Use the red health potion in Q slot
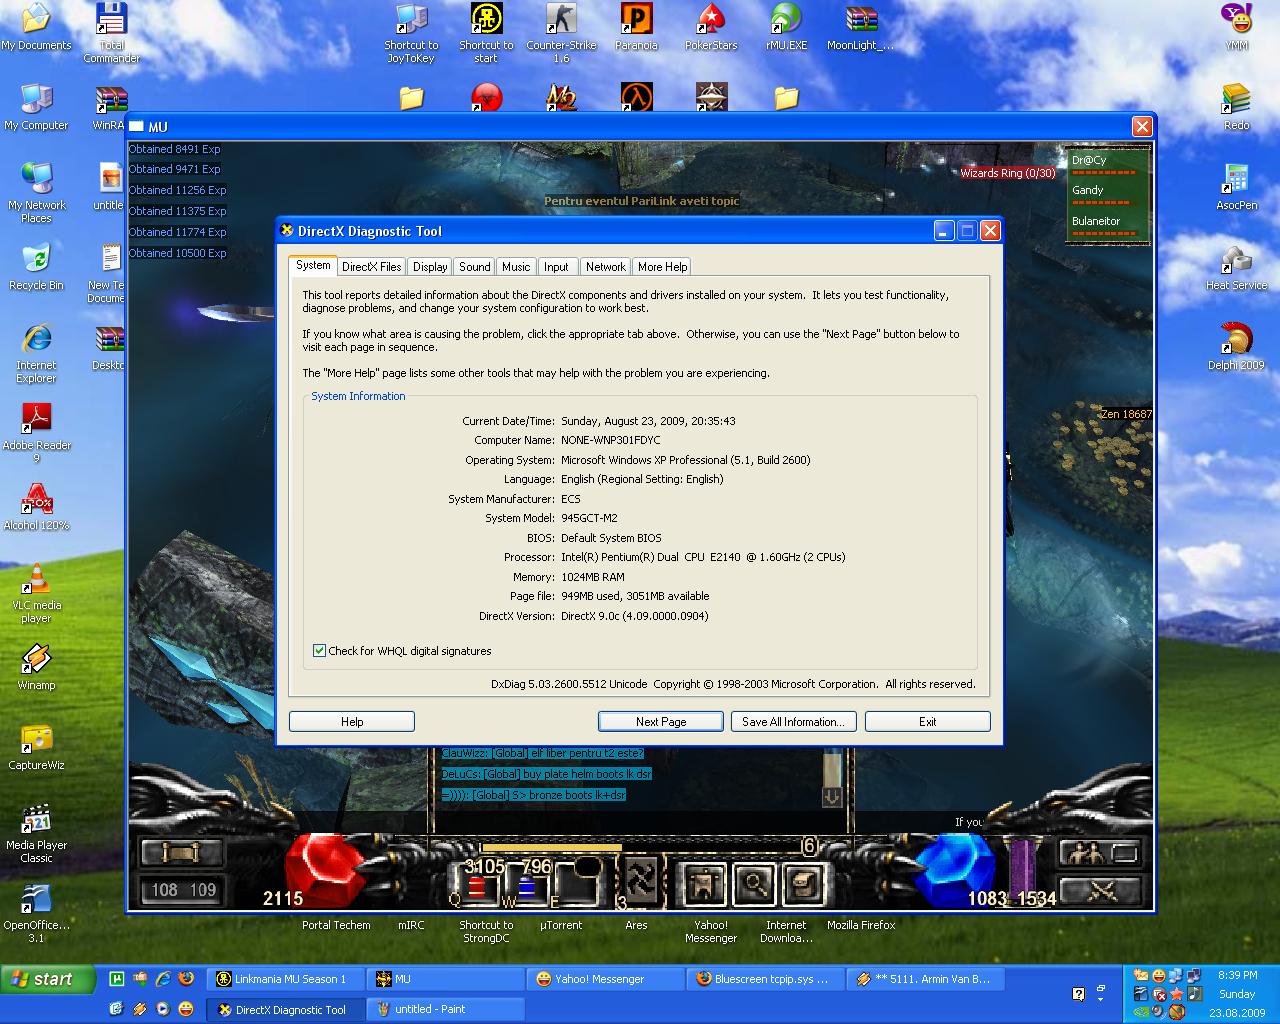The height and width of the screenshot is (1024, 1280). point(477,888)
